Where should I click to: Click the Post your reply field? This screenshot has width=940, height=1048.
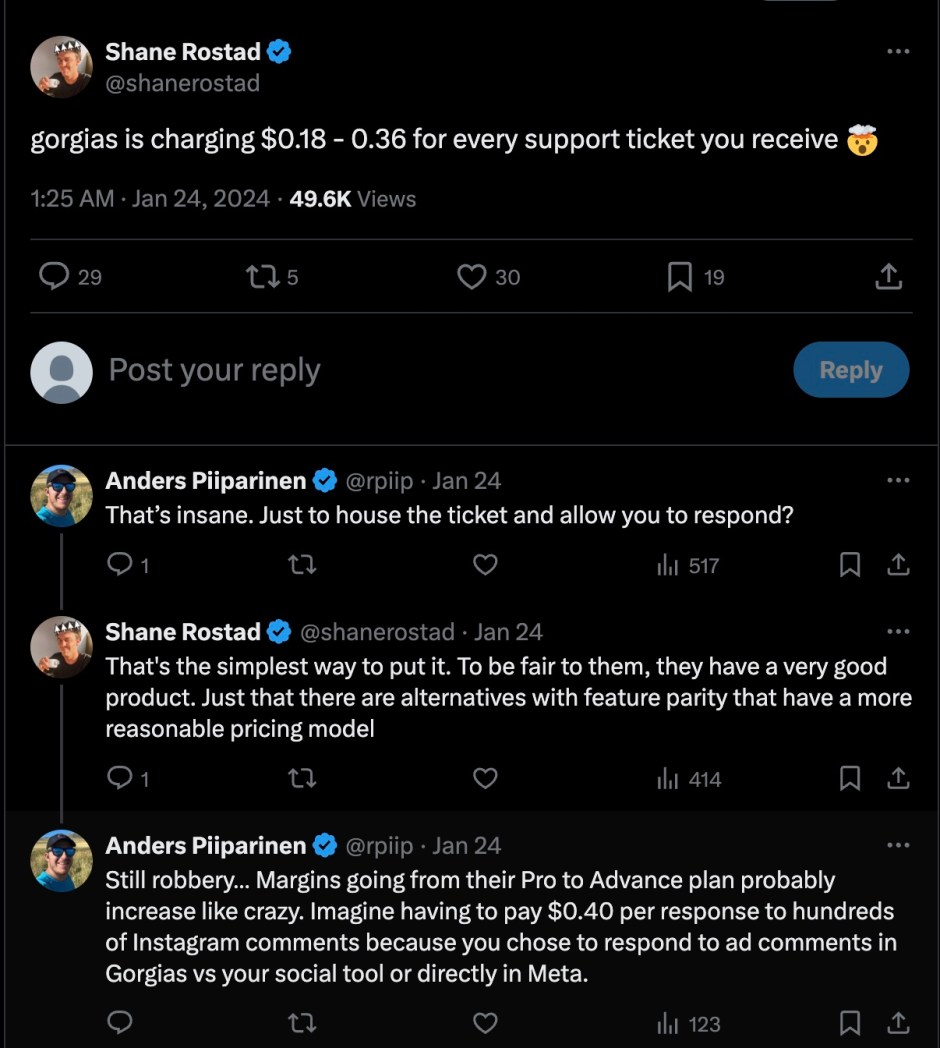coord(400,370)
